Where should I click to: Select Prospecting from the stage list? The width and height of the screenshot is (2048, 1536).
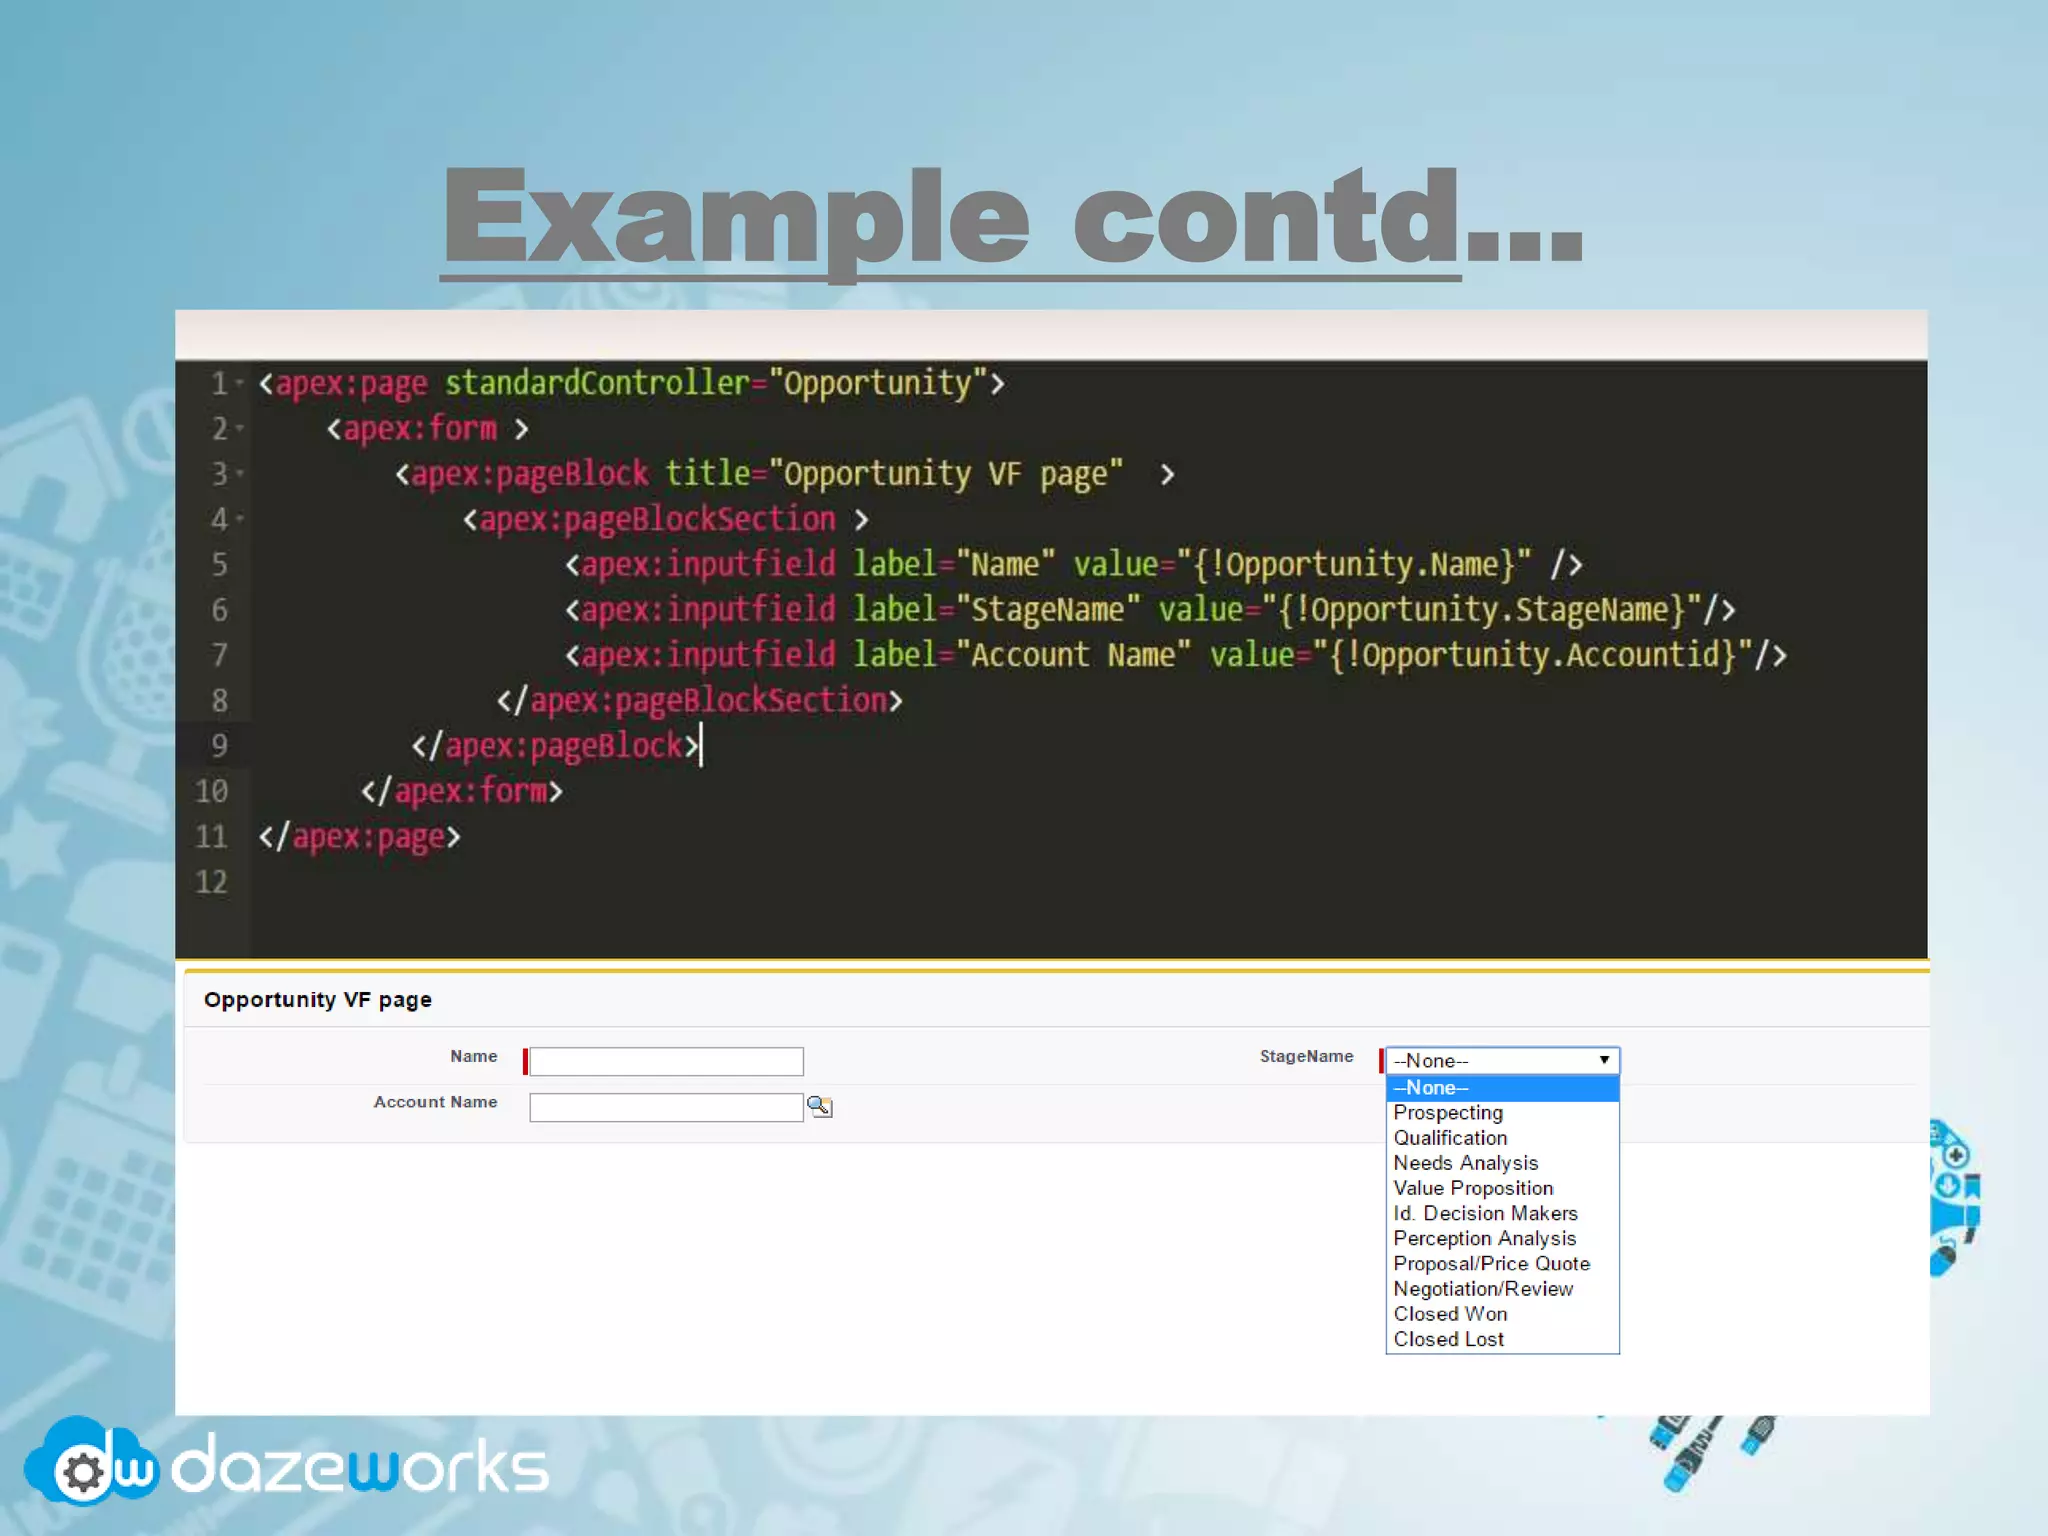[x=1447, y=1113]
